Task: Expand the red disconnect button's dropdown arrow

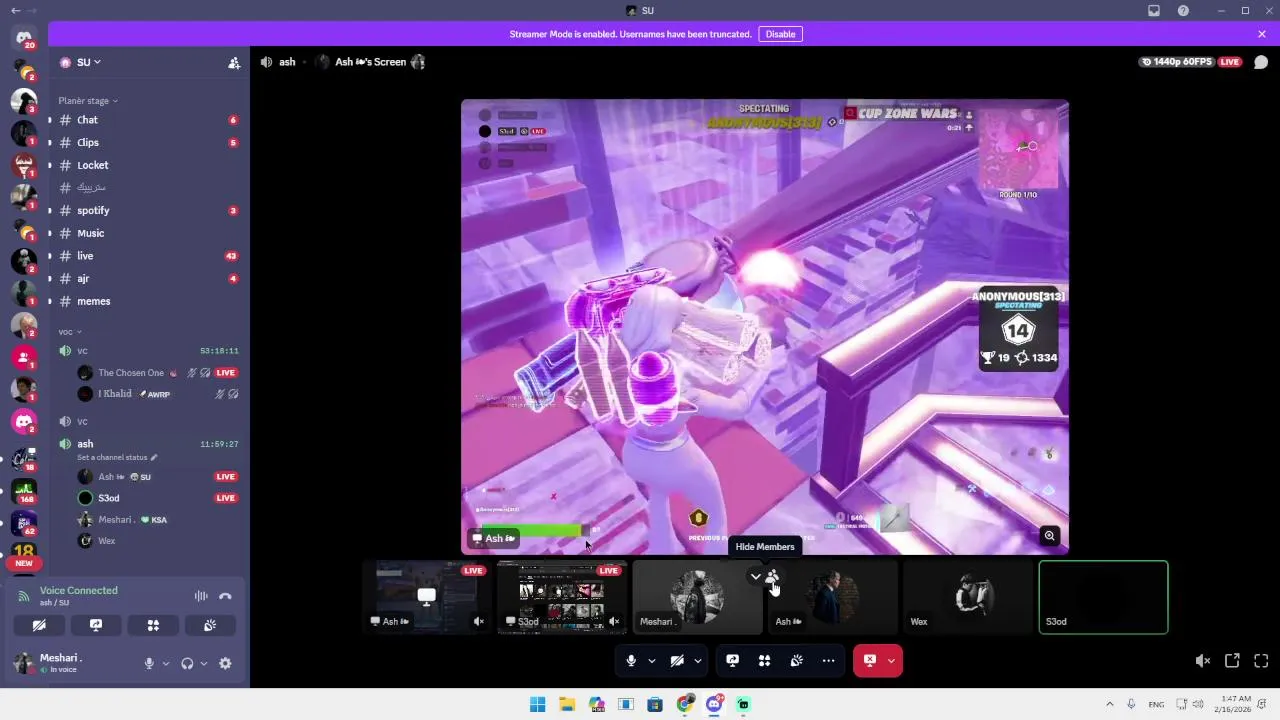Action: (x=892, y=660)
